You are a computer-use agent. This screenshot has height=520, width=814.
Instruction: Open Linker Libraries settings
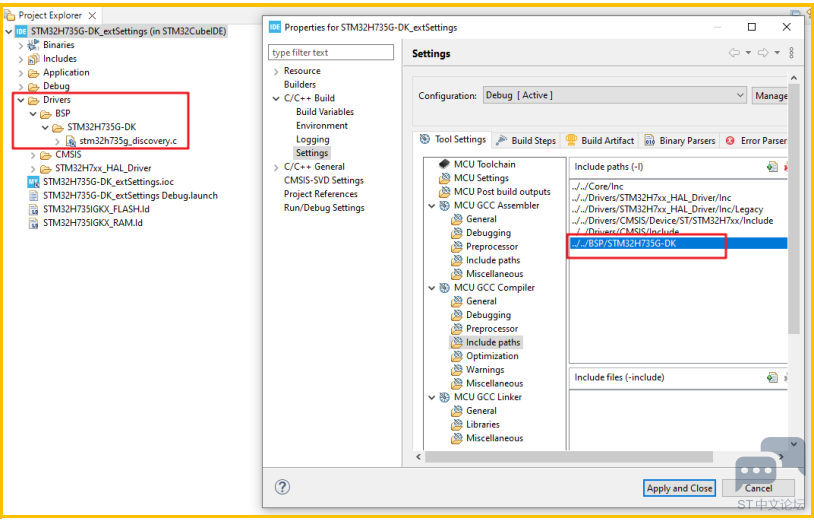483,425
